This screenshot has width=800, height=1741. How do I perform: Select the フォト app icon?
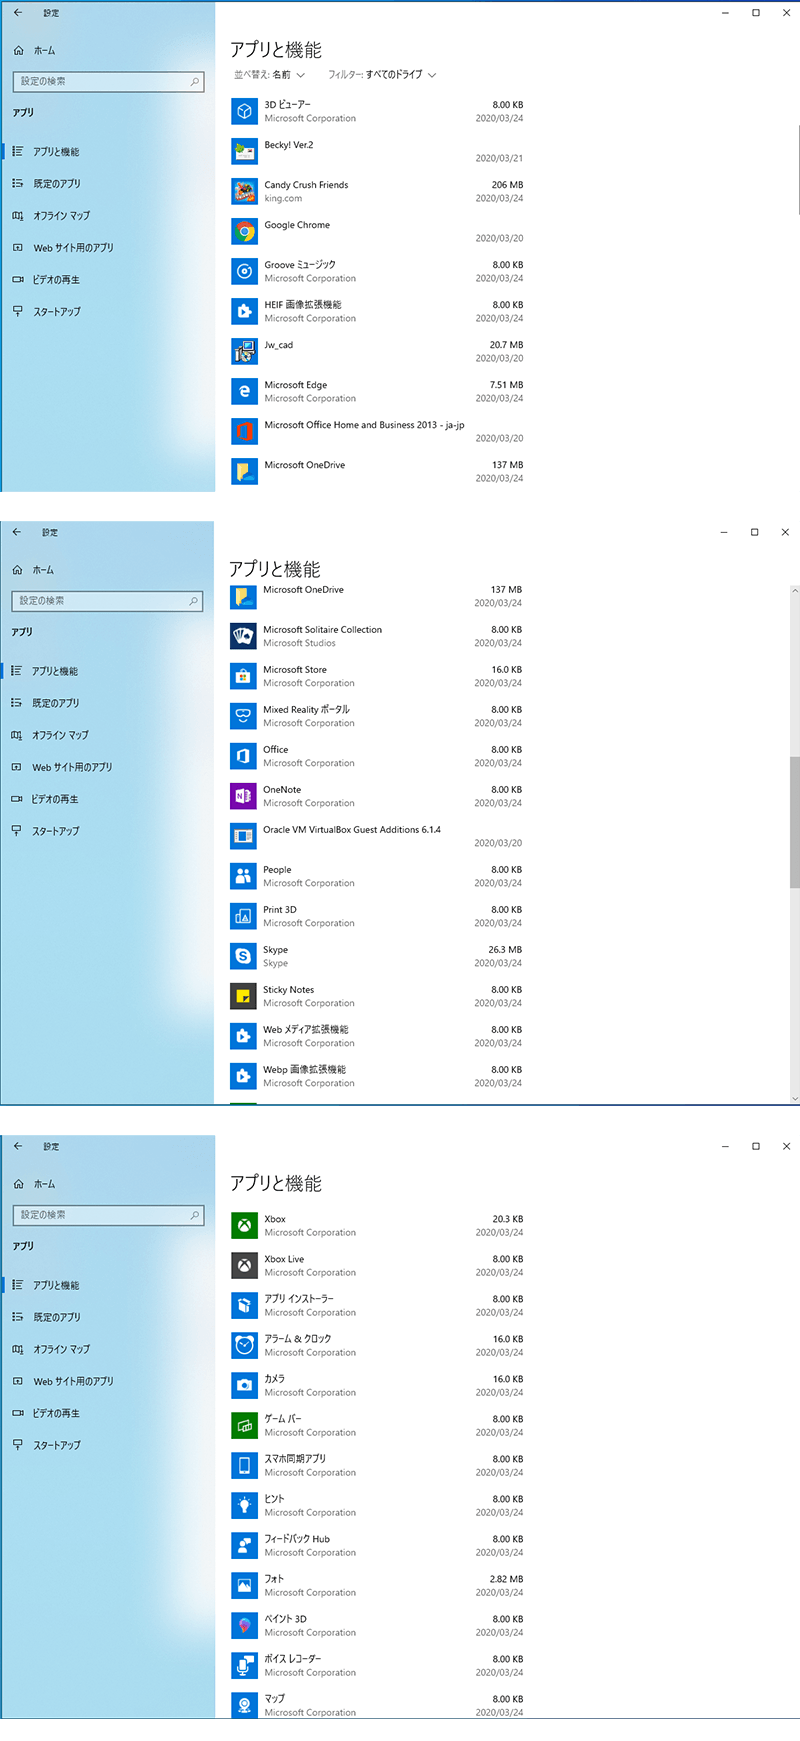[244, 1585]
